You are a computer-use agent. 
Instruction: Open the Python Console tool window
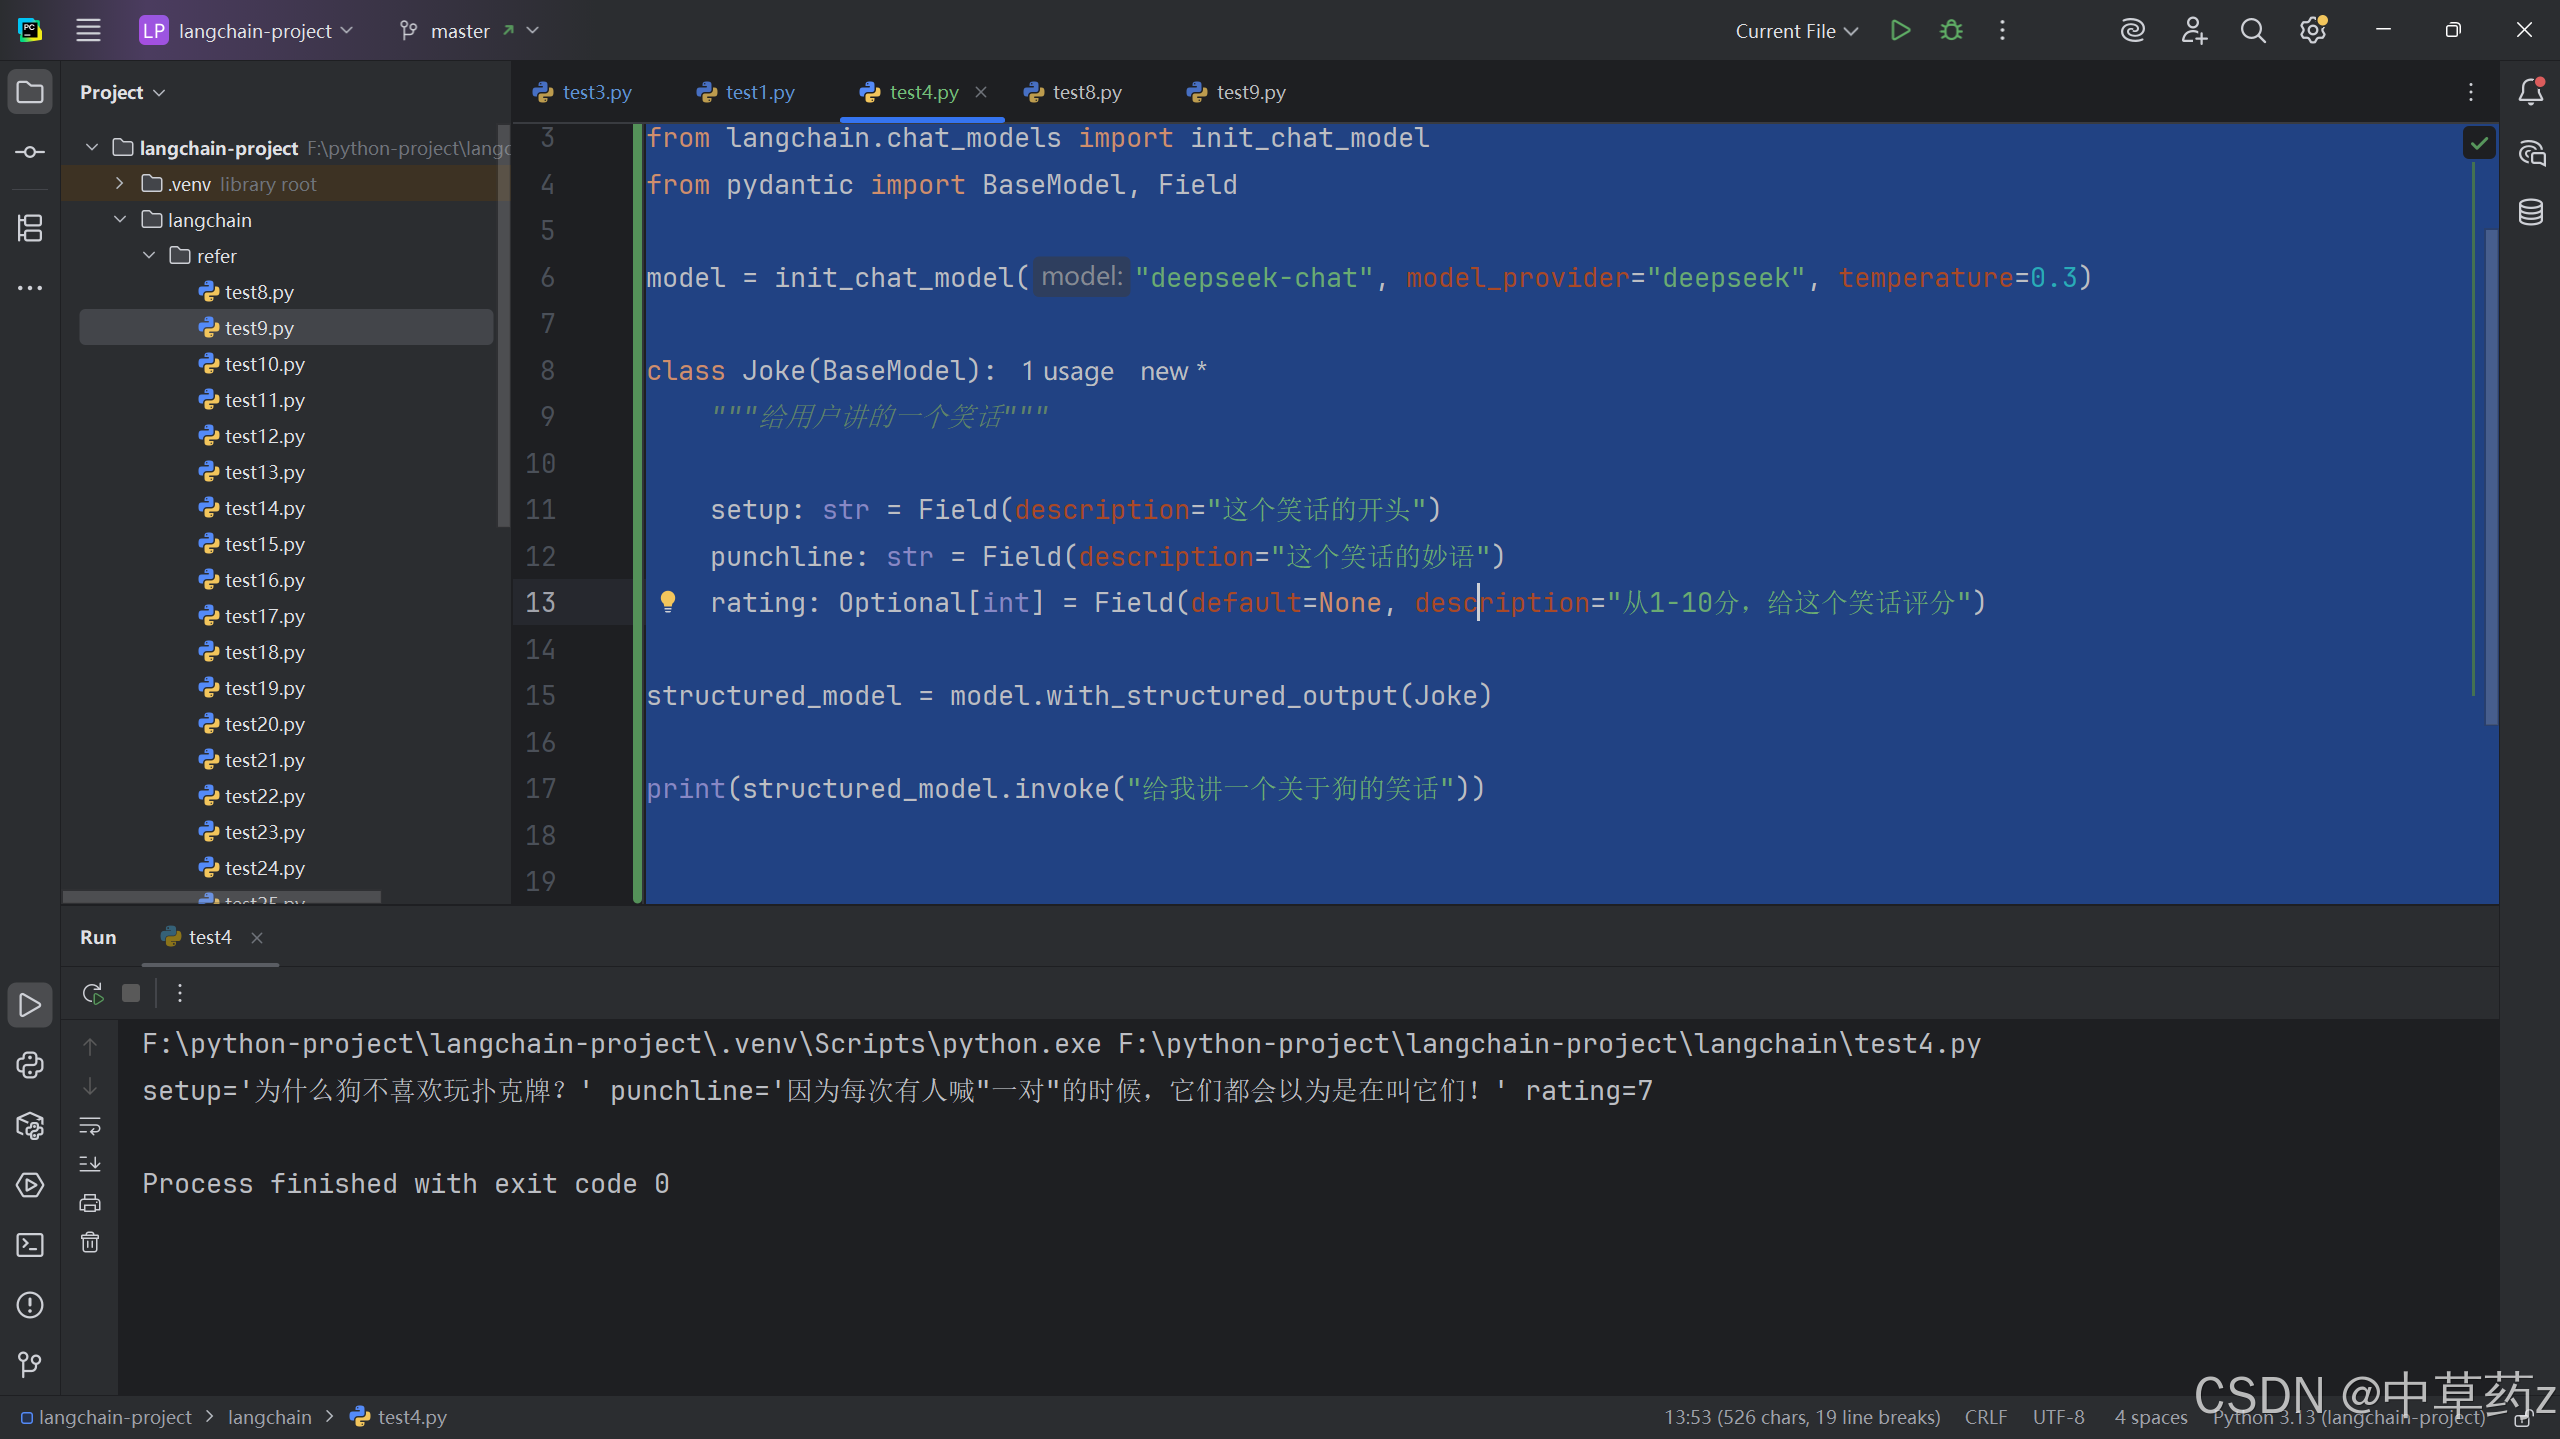(30, 1065)
